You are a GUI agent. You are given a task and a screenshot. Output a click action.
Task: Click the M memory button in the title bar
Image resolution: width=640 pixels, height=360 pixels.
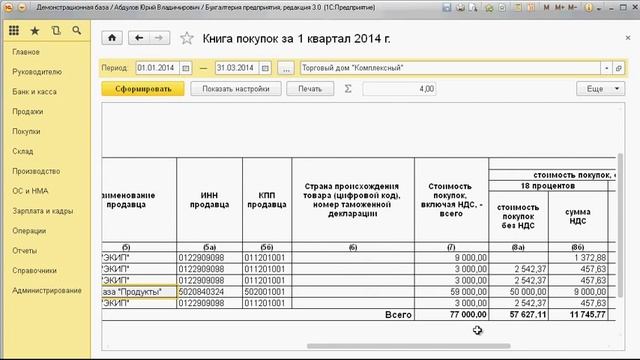(x=546, y=7)
